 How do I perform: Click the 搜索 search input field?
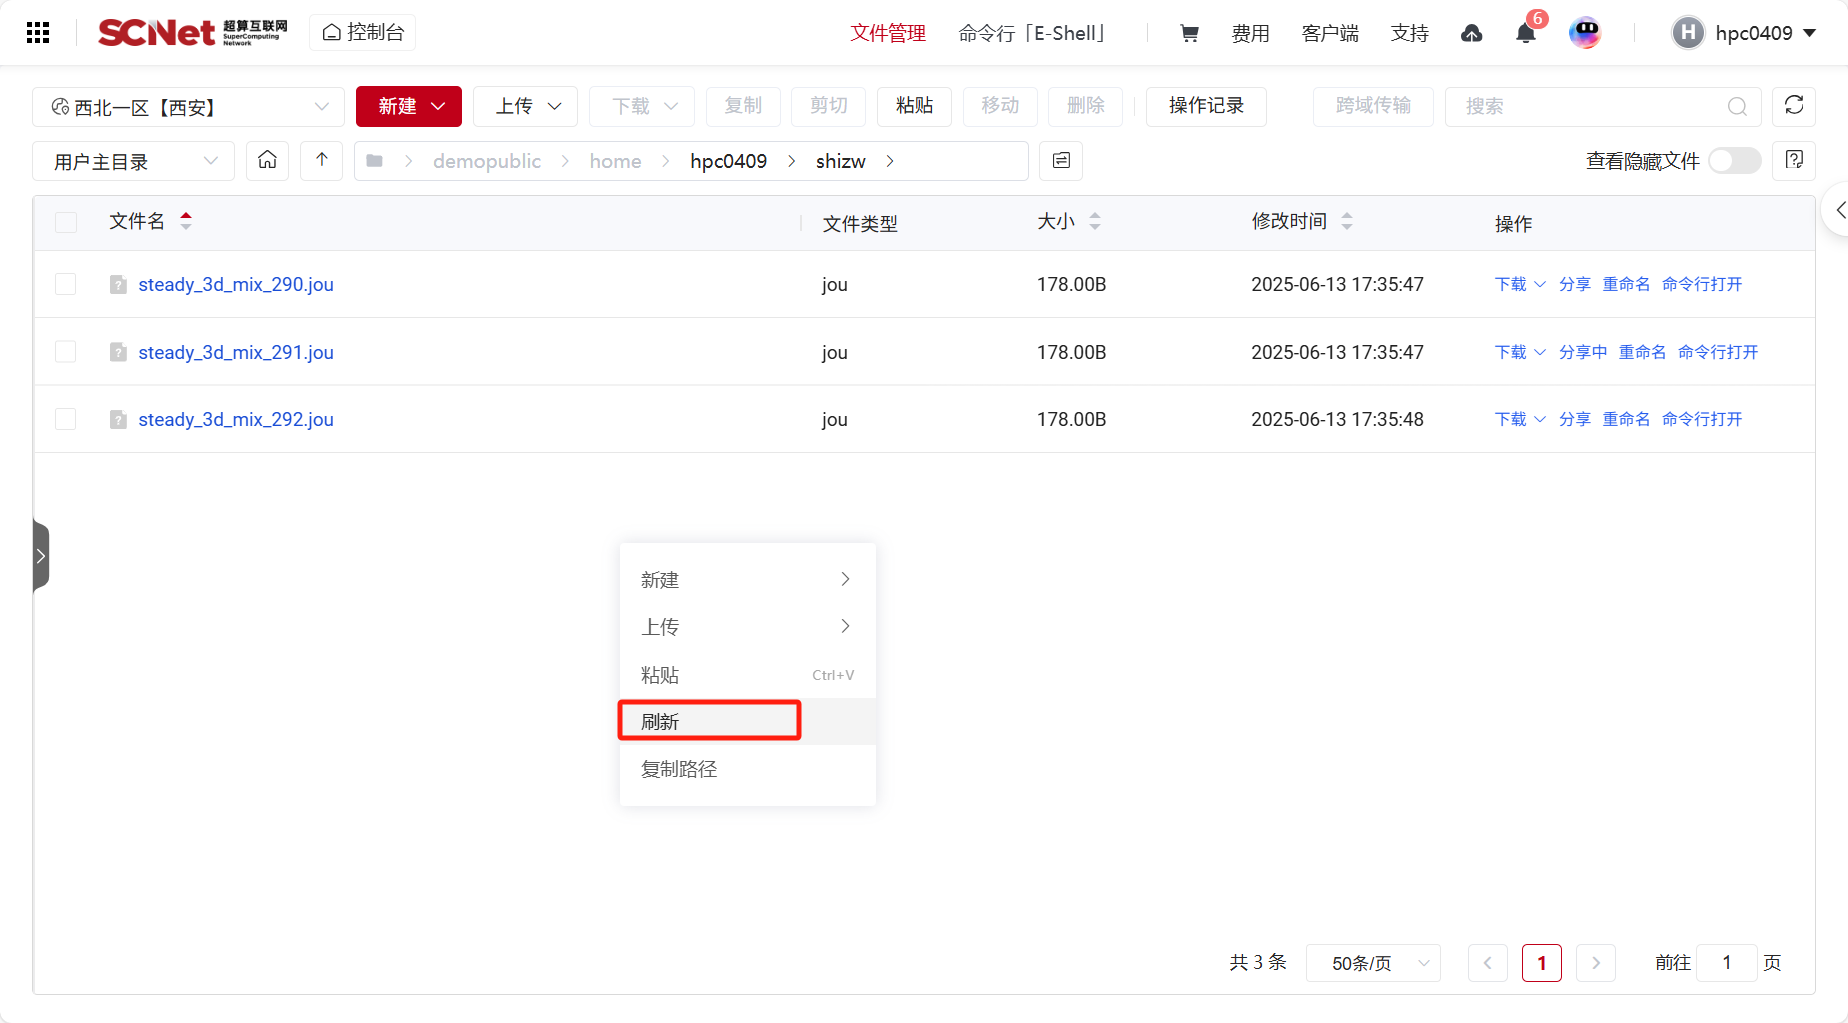tap(1590, 106)
